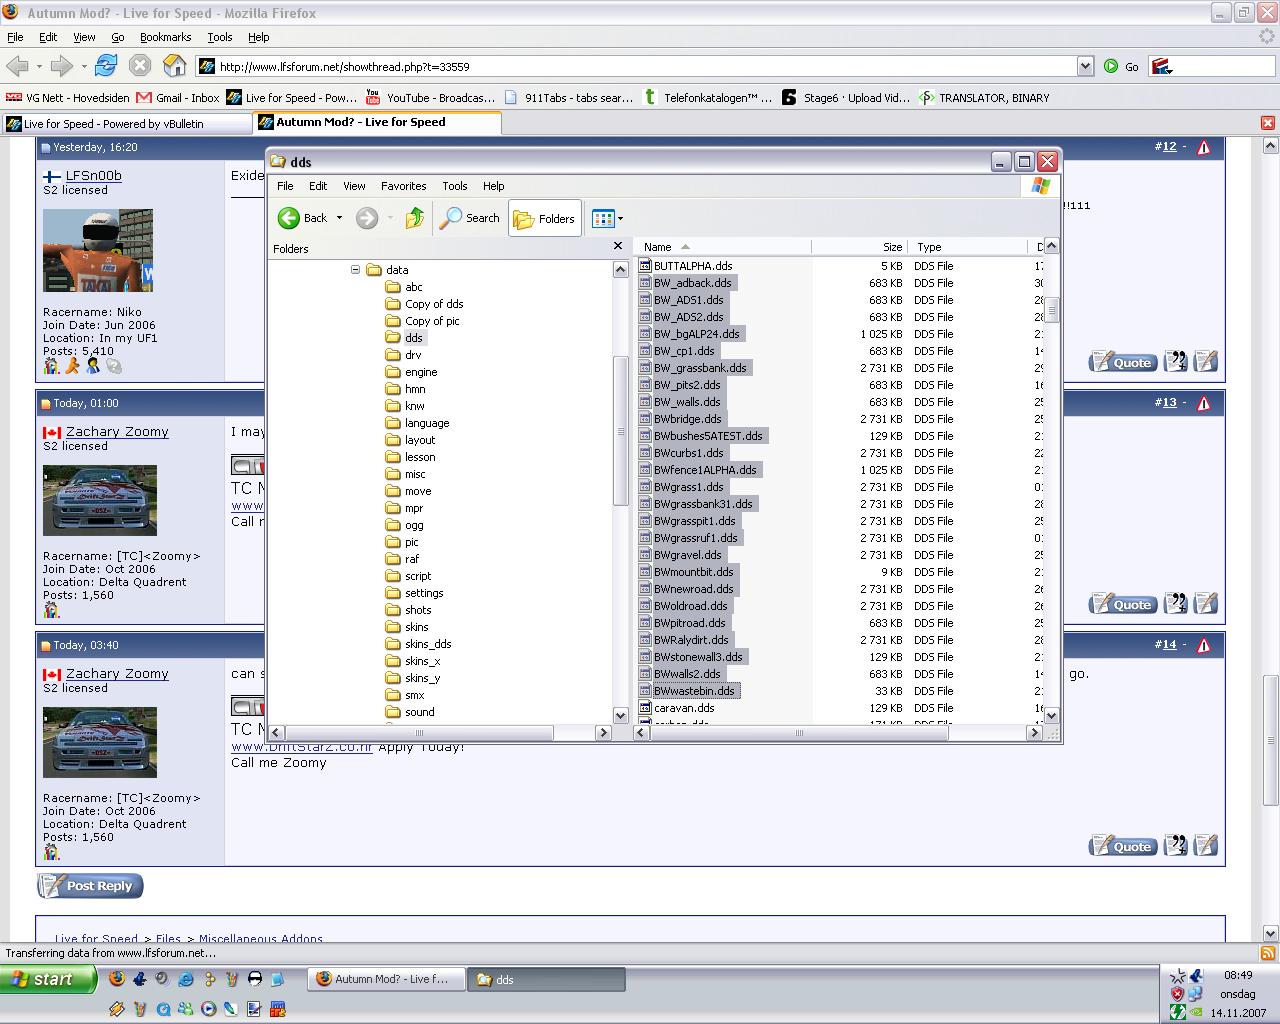Switch to the Autumn Mod Firefox taskbar button
The width and height of the screenshot is (1280, 1024).
pyautogui.click(x=386, y=980)
